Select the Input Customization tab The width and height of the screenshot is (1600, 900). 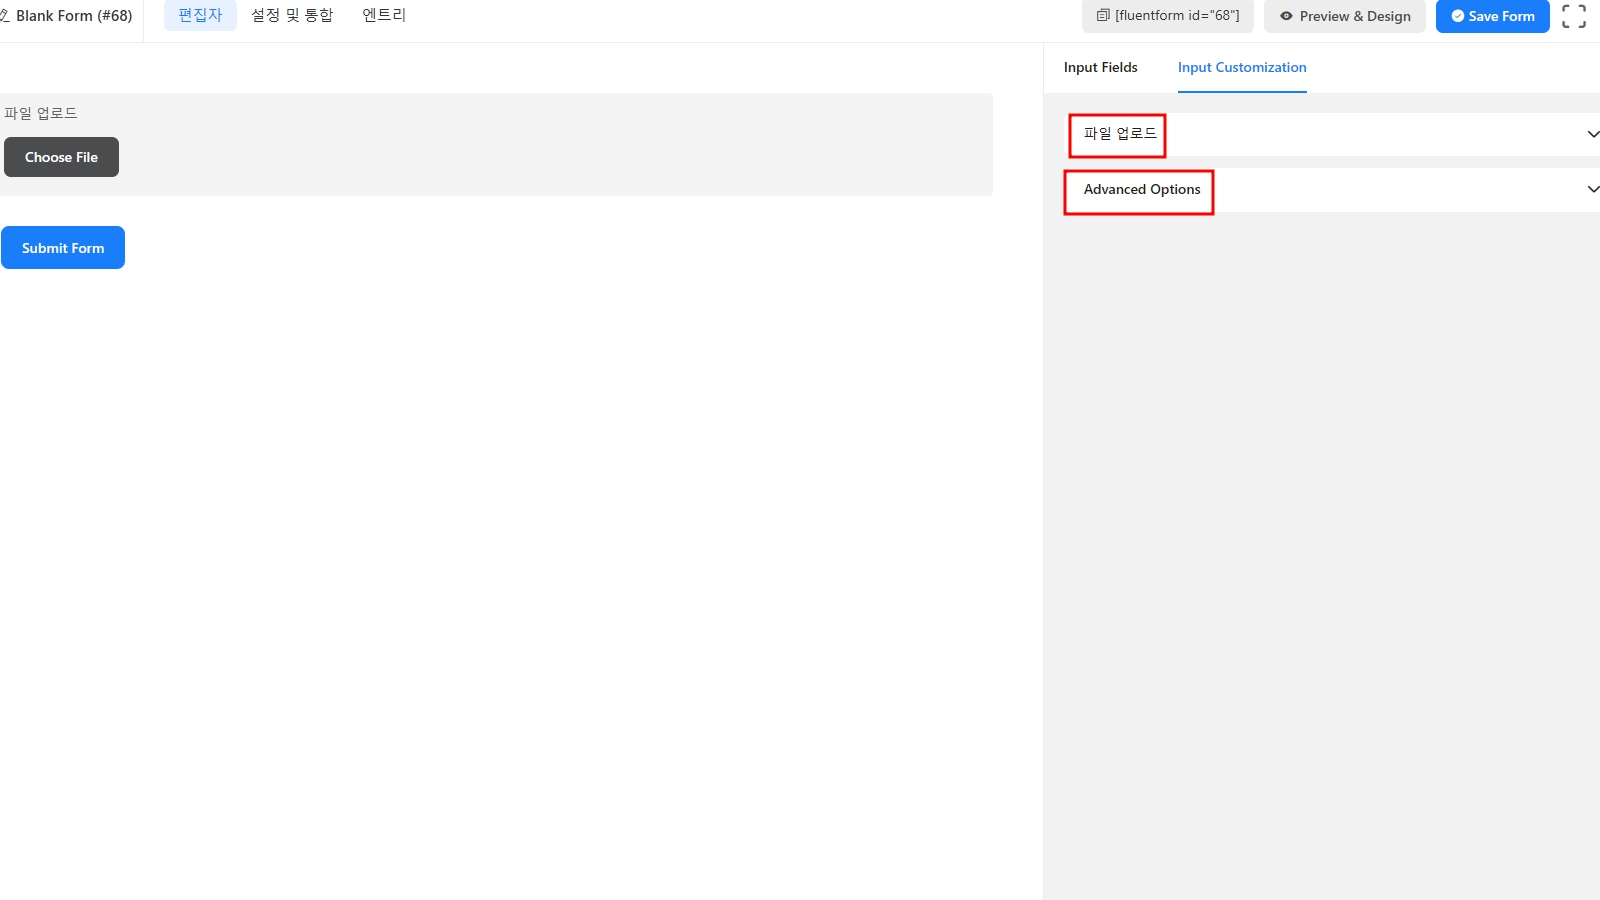point(1242,67)
